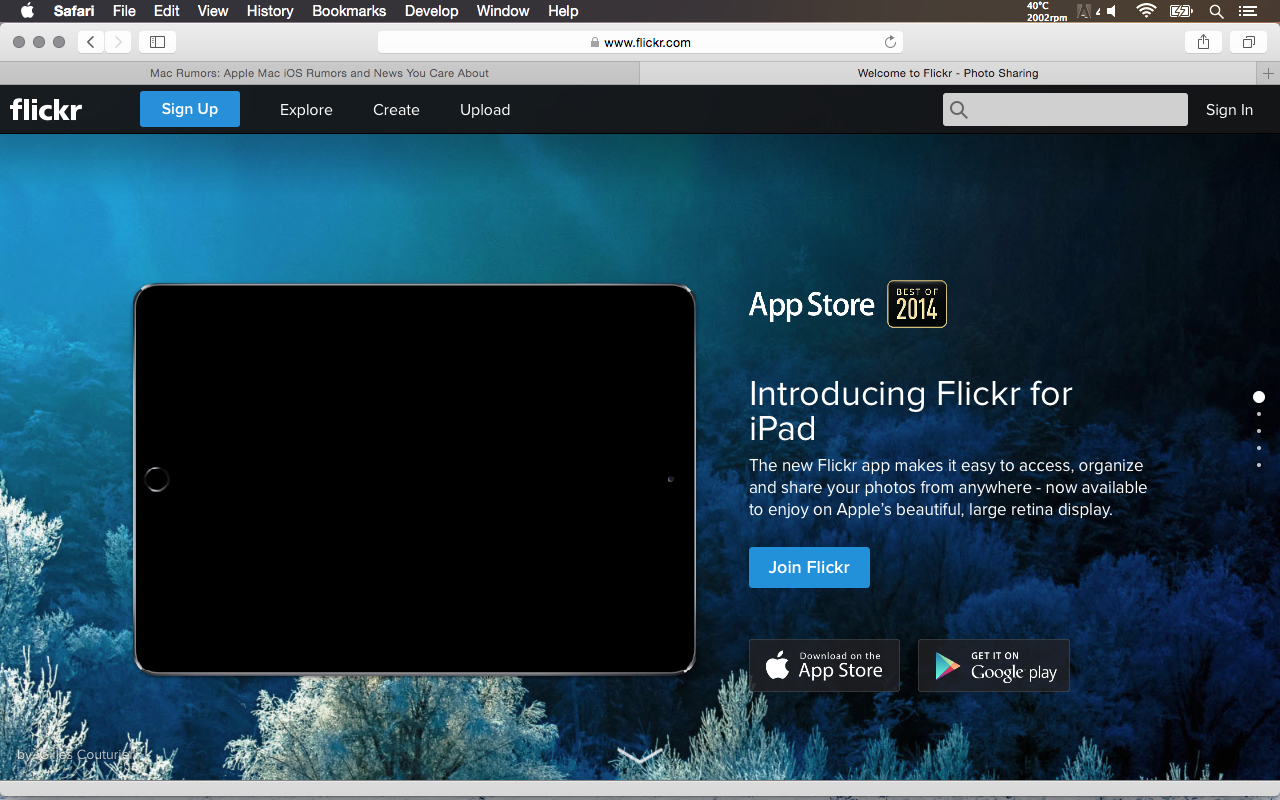Select the fifth slide indicator dot
Image resolution: width=1280 pixels, height=800 pixels.
tap(1259, 465)
